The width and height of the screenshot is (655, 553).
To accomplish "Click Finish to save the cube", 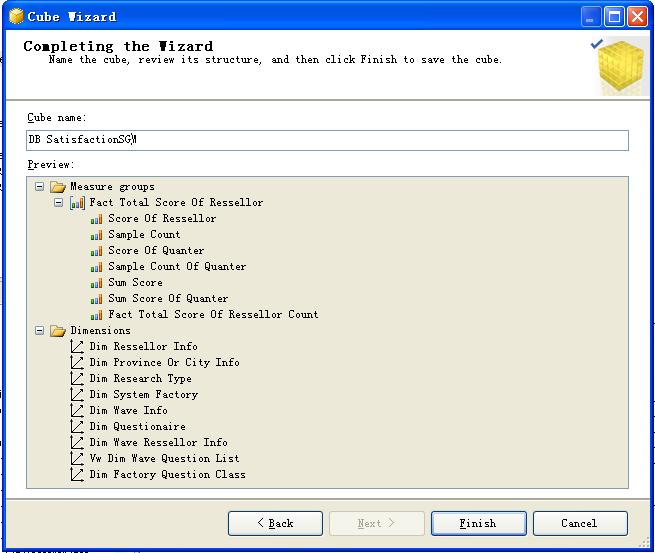I will (x=479, y=523).
